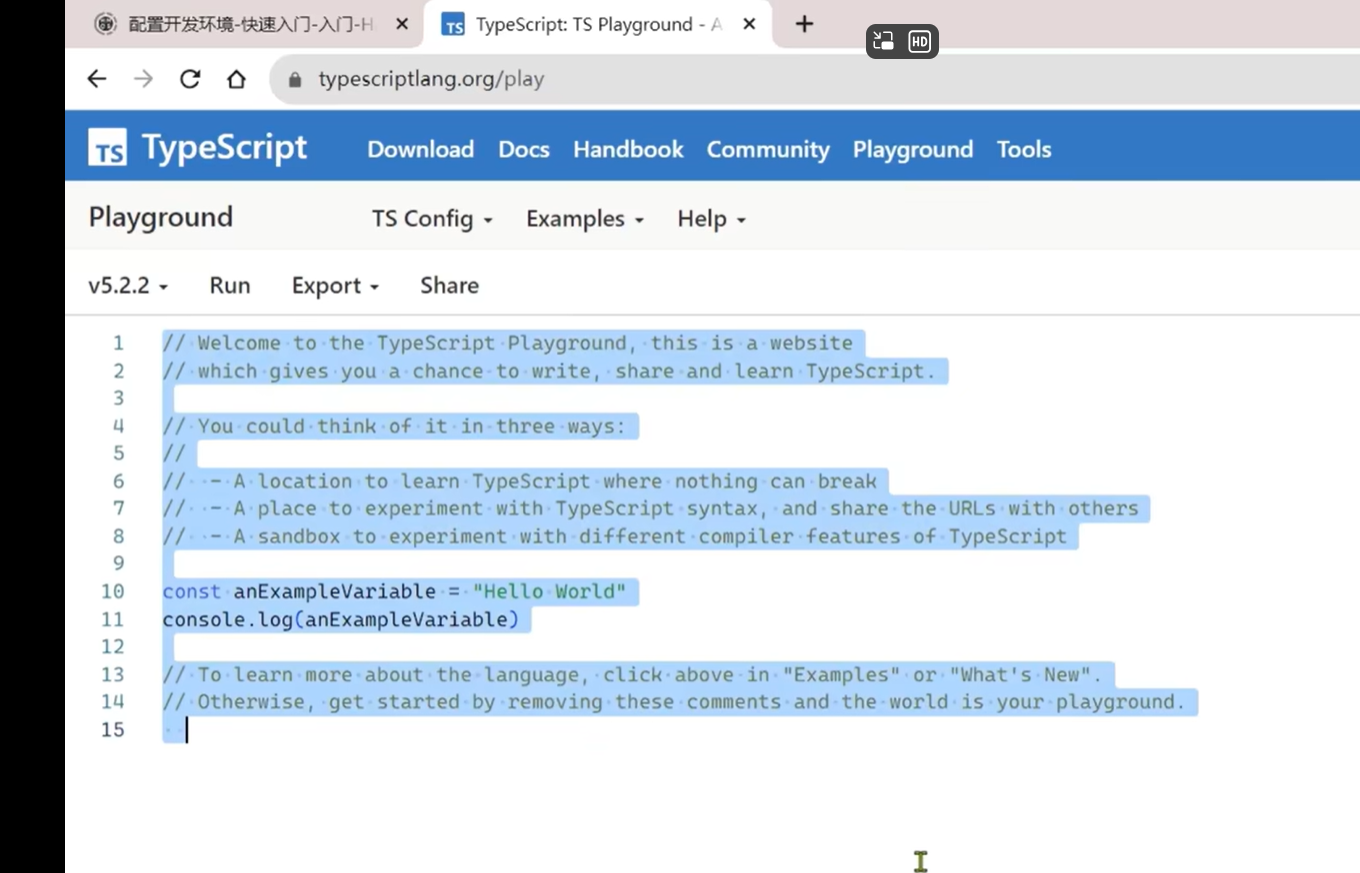This screenshot has height=873, width=1360.
Task: Click the browser back arrow icon
Action: [97, 79]
